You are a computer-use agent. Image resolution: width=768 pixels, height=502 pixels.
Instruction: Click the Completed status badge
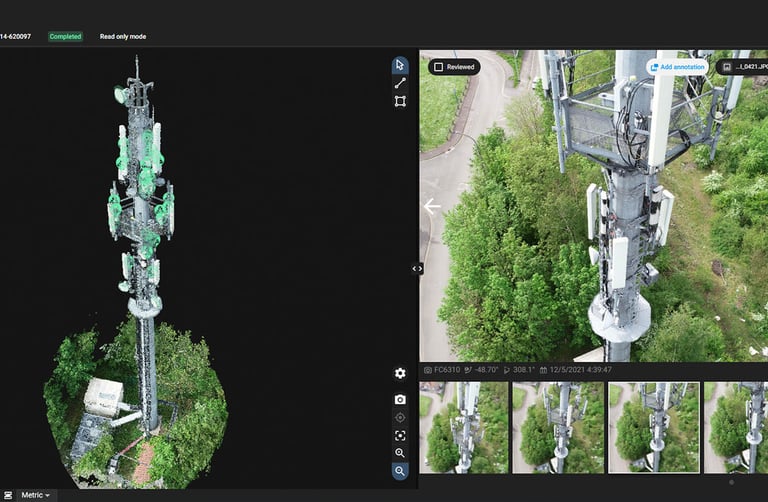pyautogui.click(x=65, y=37)
